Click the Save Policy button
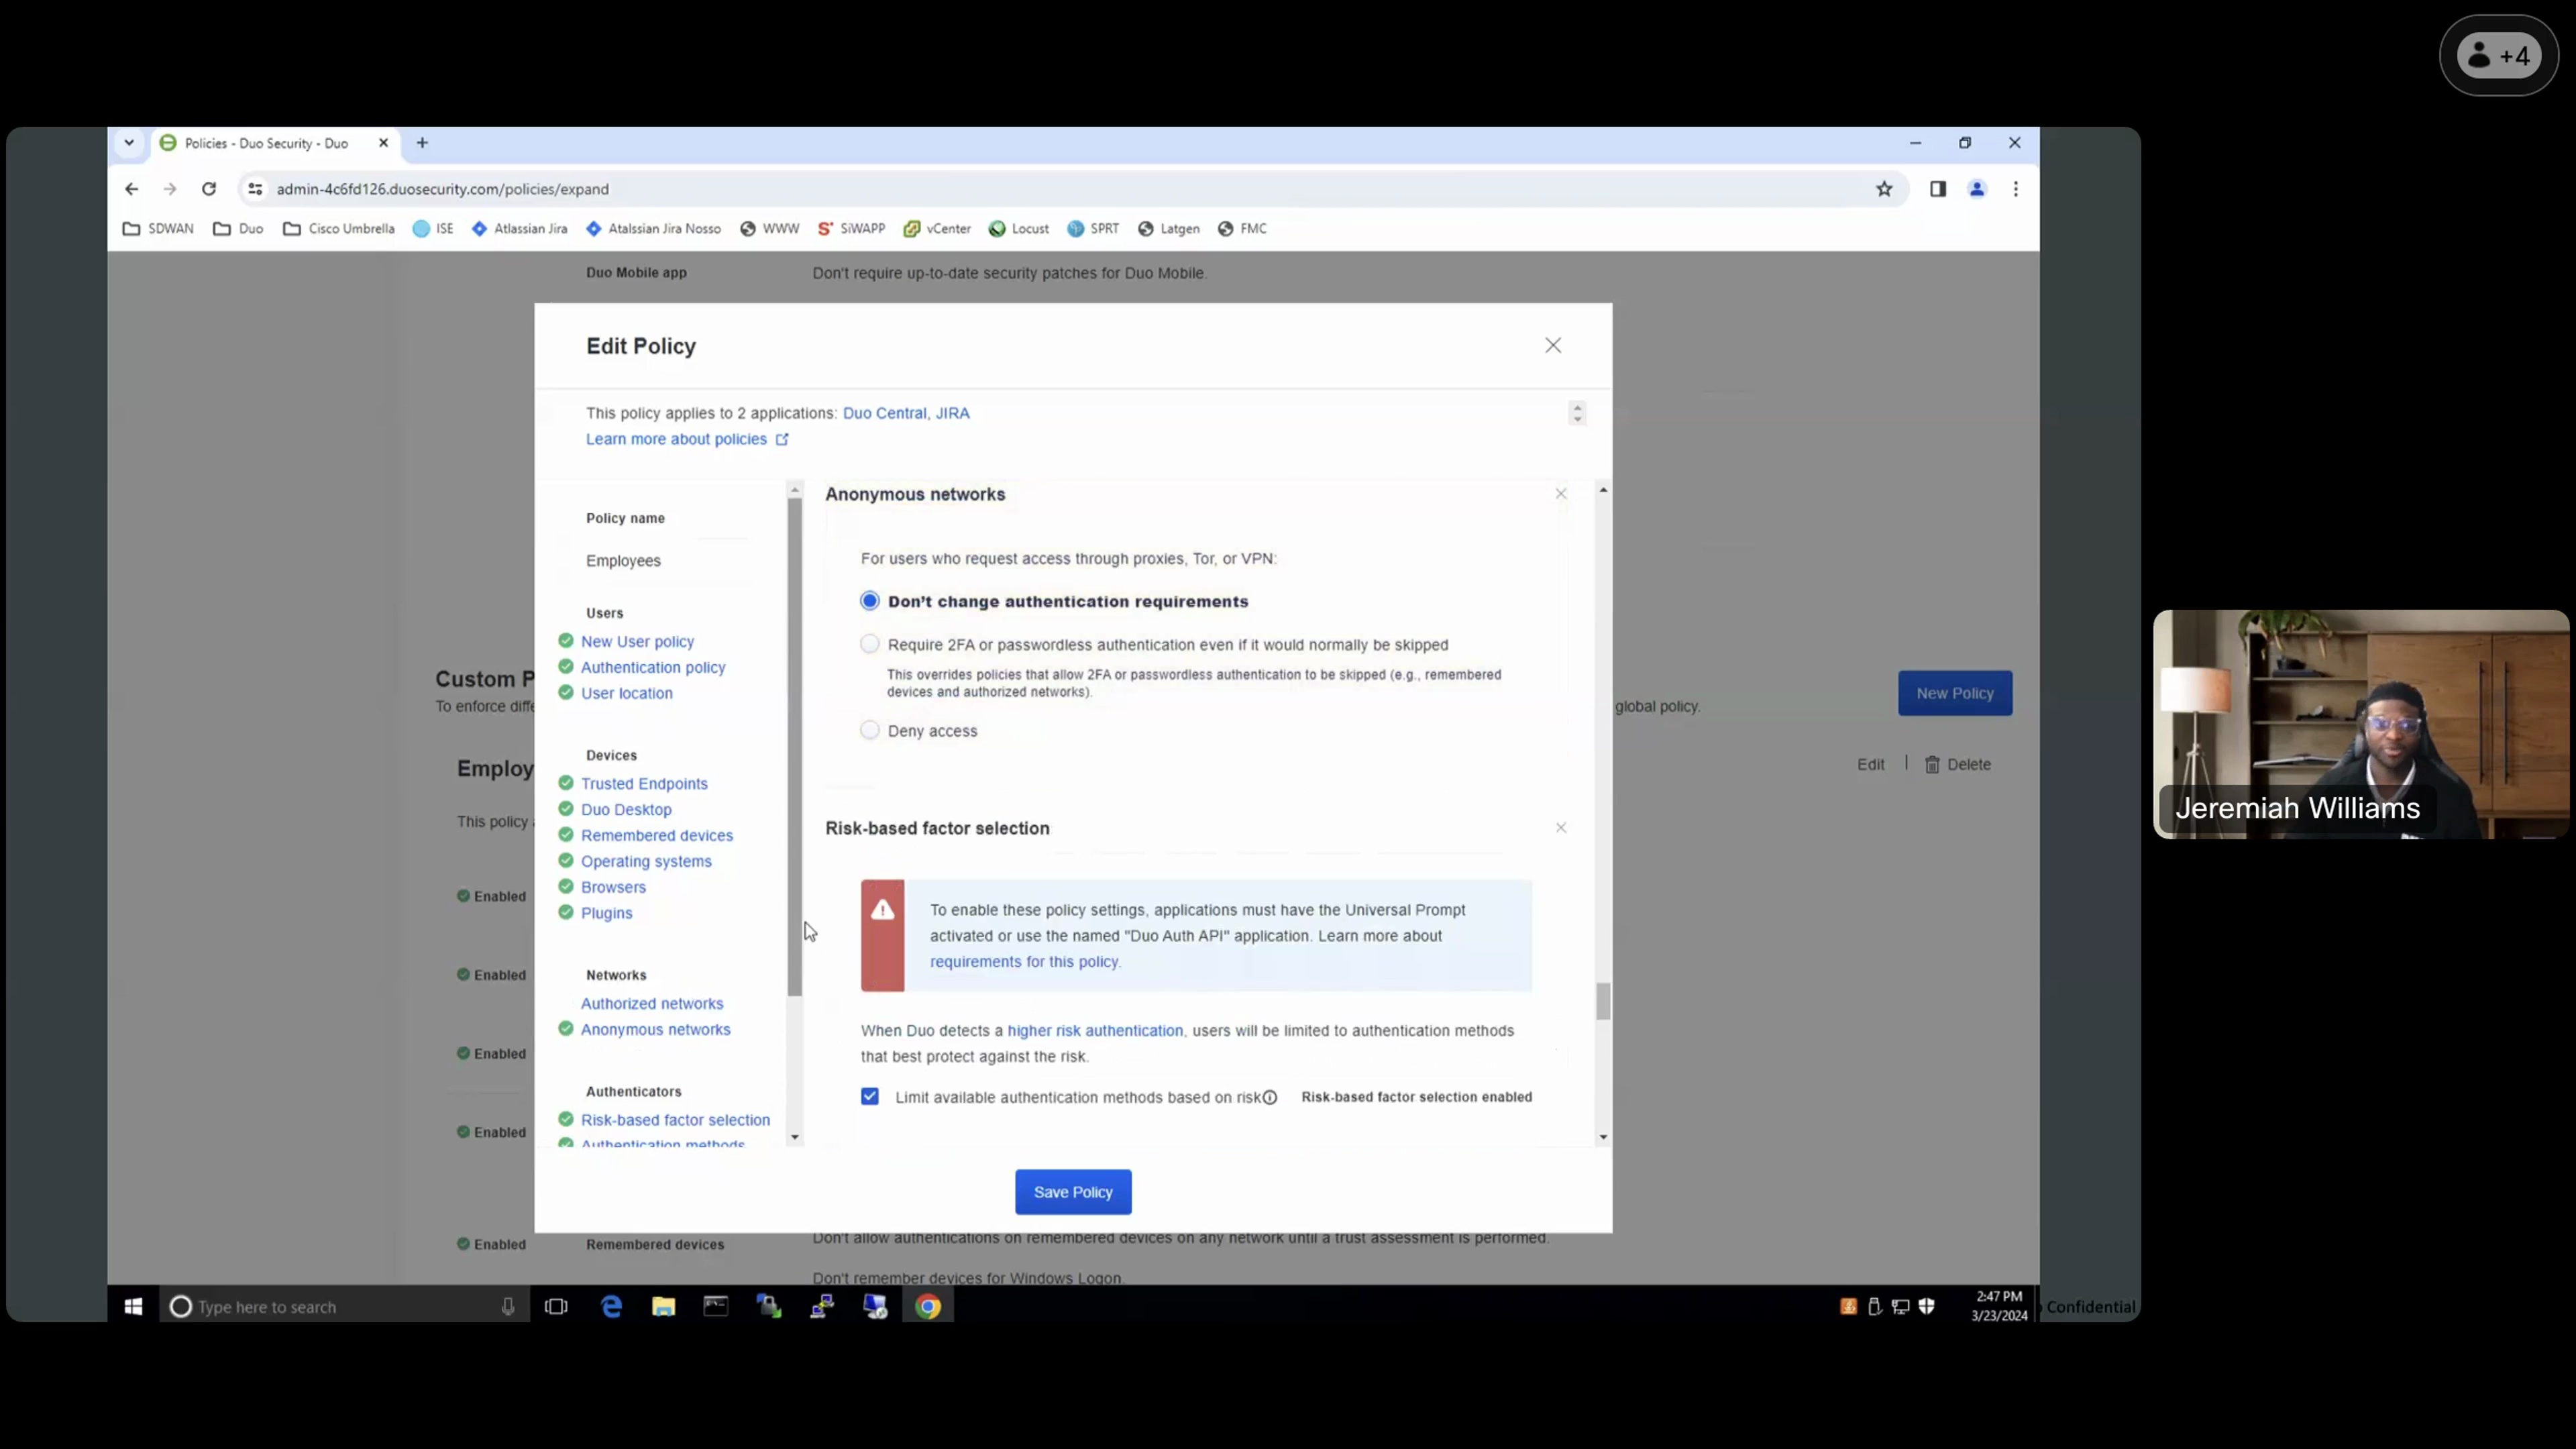The width and height of the screenshot is (2576, 1449). [x=1072, y=1192]
